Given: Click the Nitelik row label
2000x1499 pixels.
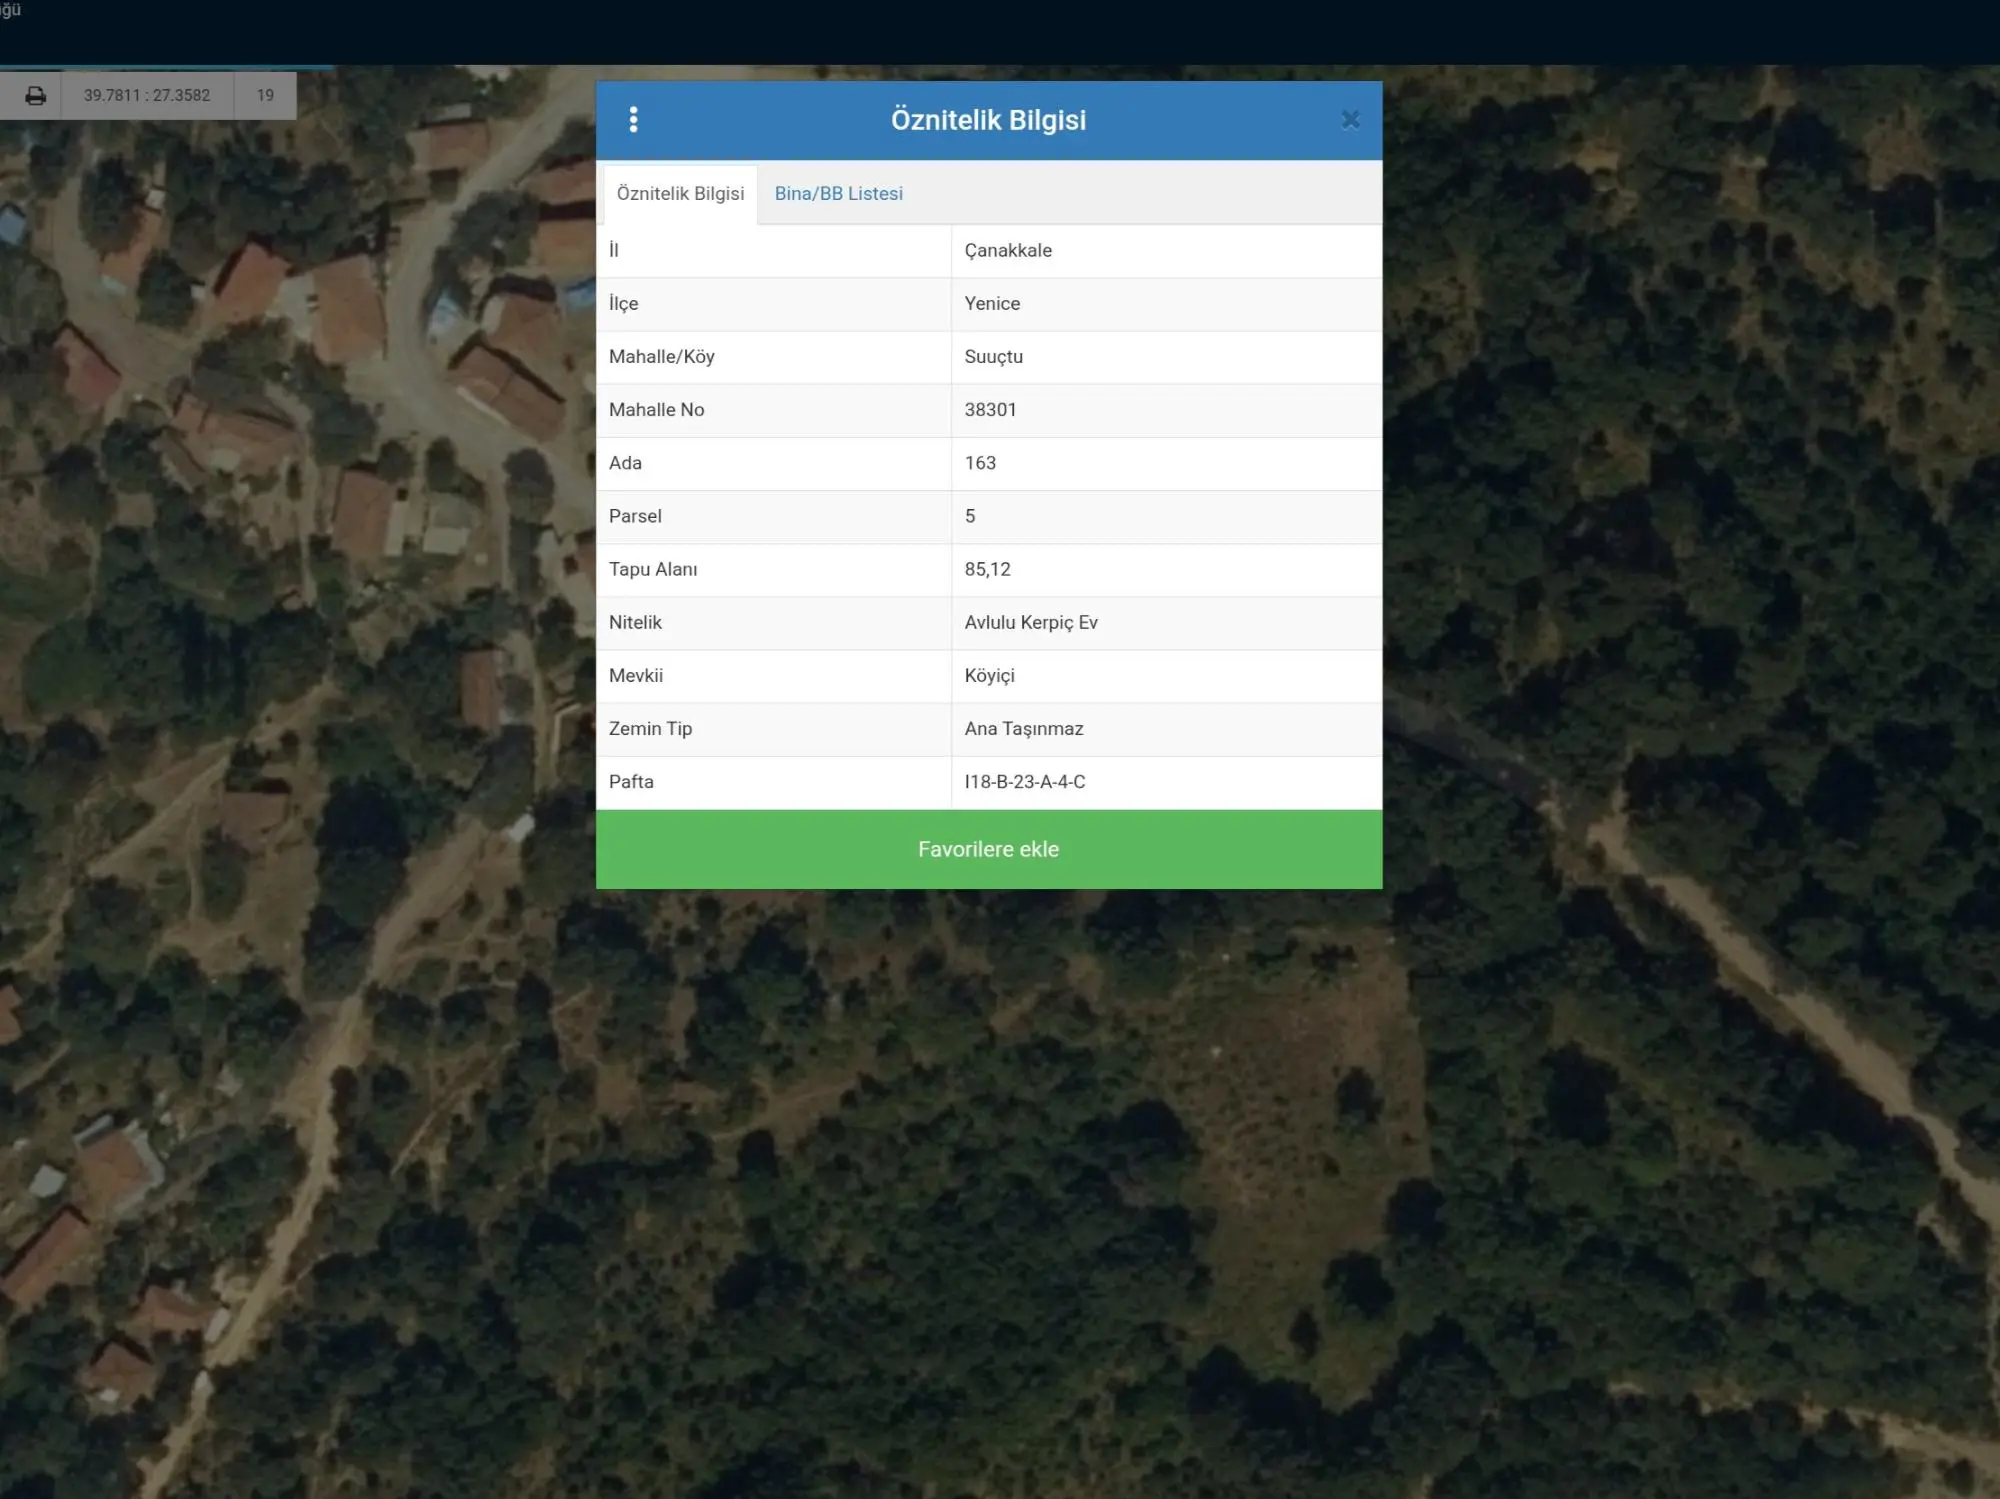Looking at the screenshot, I should pos(635,622).
